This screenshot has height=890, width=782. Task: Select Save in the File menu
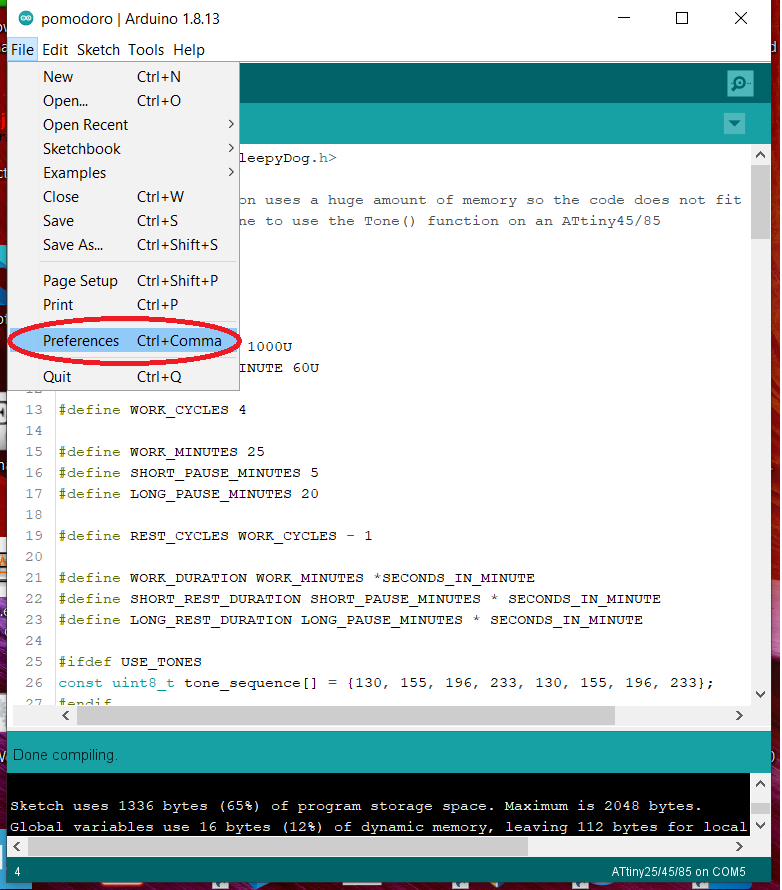pos(123,220)
